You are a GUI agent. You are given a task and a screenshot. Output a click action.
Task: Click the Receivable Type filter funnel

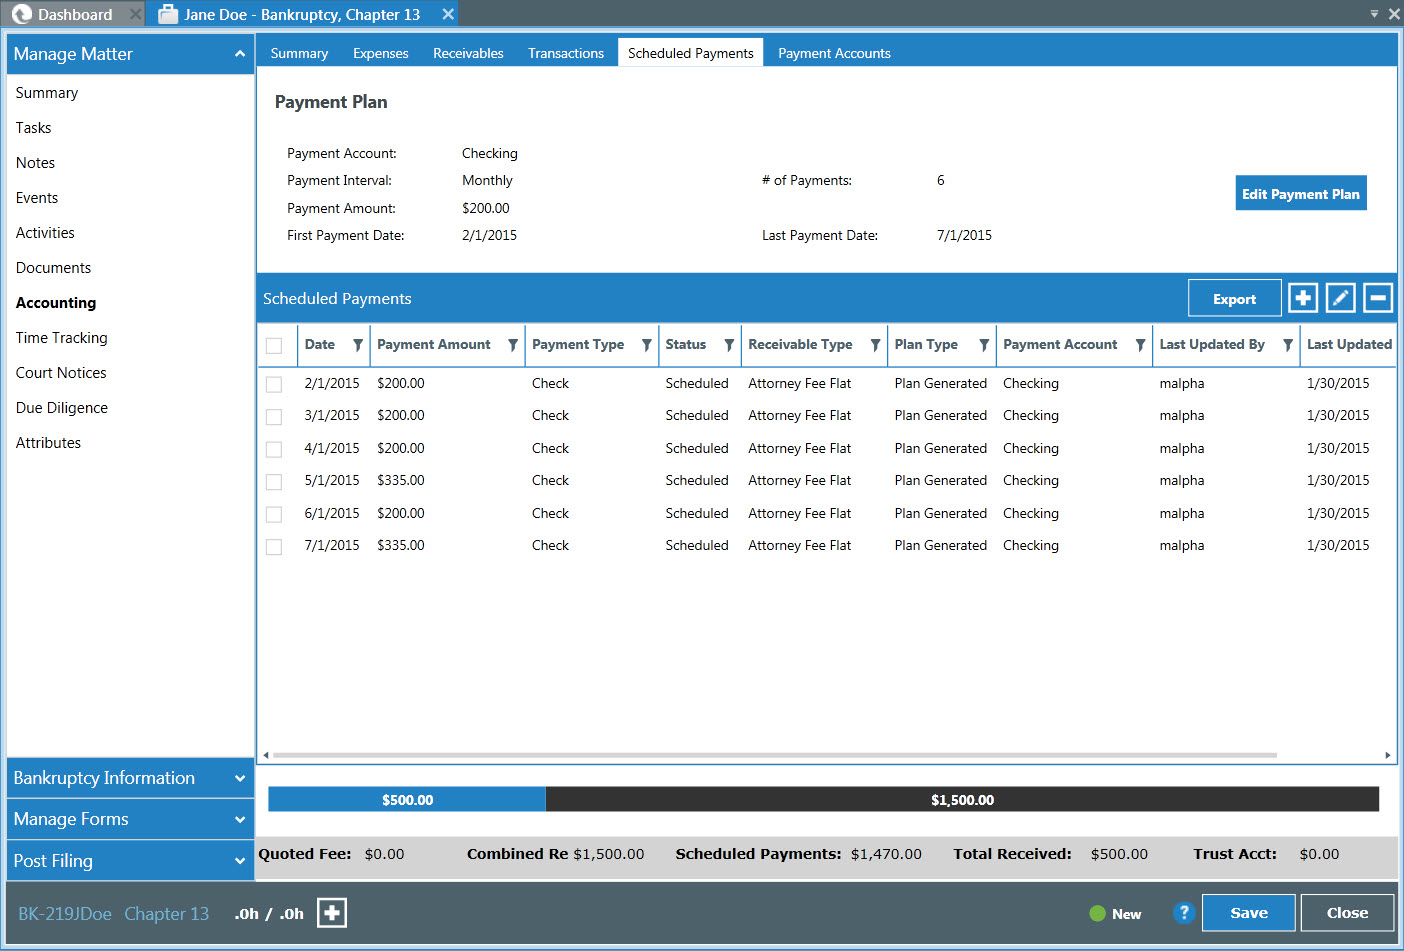coord(875,345)
